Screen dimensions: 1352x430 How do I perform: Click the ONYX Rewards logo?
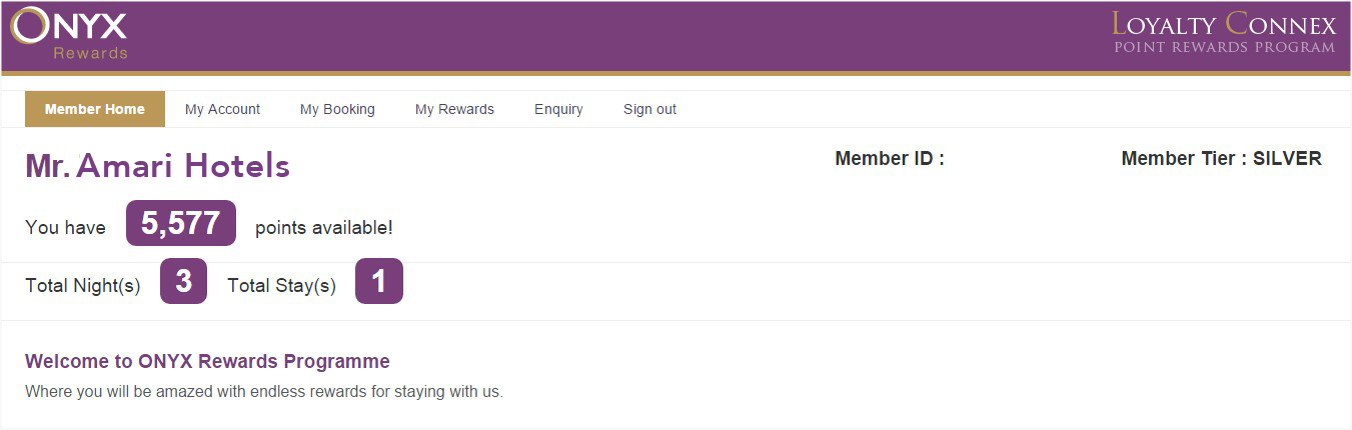[x=69, y=33]
